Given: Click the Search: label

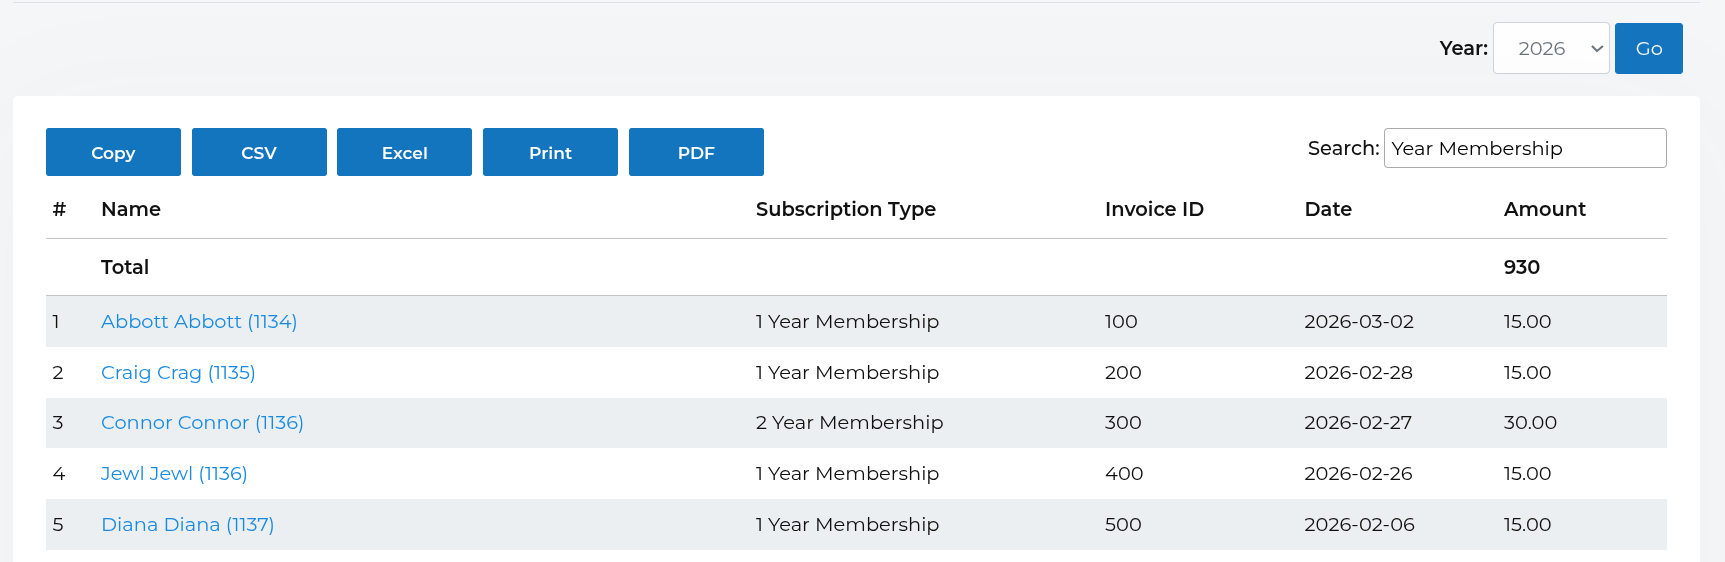Looking at the screenshot, I should (1343, 148).
